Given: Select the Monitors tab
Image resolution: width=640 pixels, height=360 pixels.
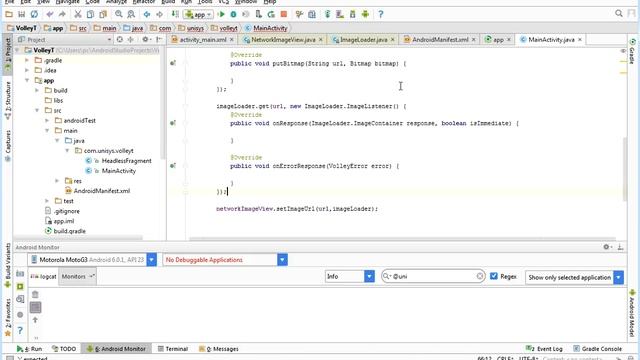Looking at the screenshot, I should point(78,276).
